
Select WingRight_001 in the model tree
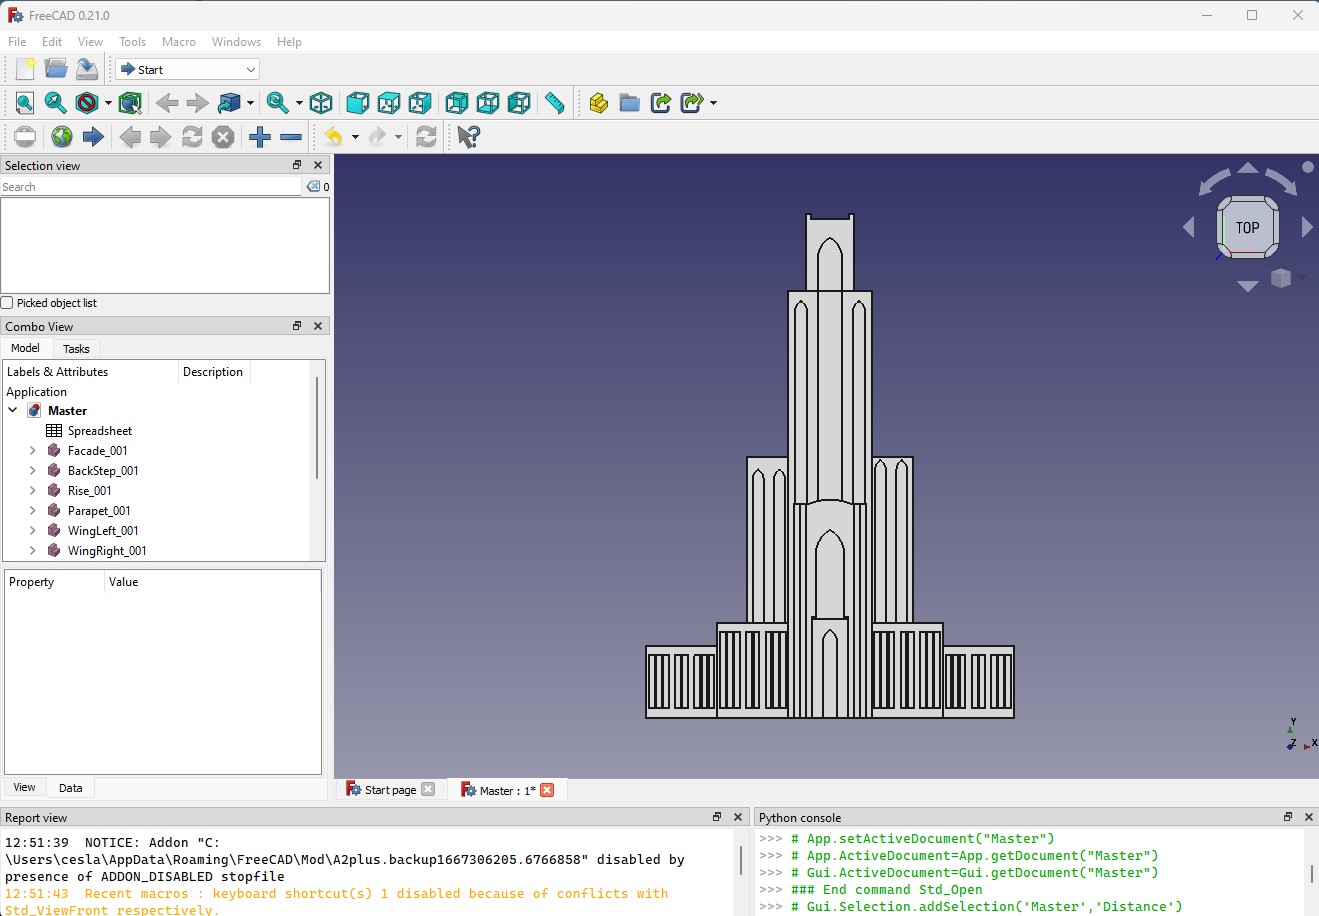[x=107, y=551]
